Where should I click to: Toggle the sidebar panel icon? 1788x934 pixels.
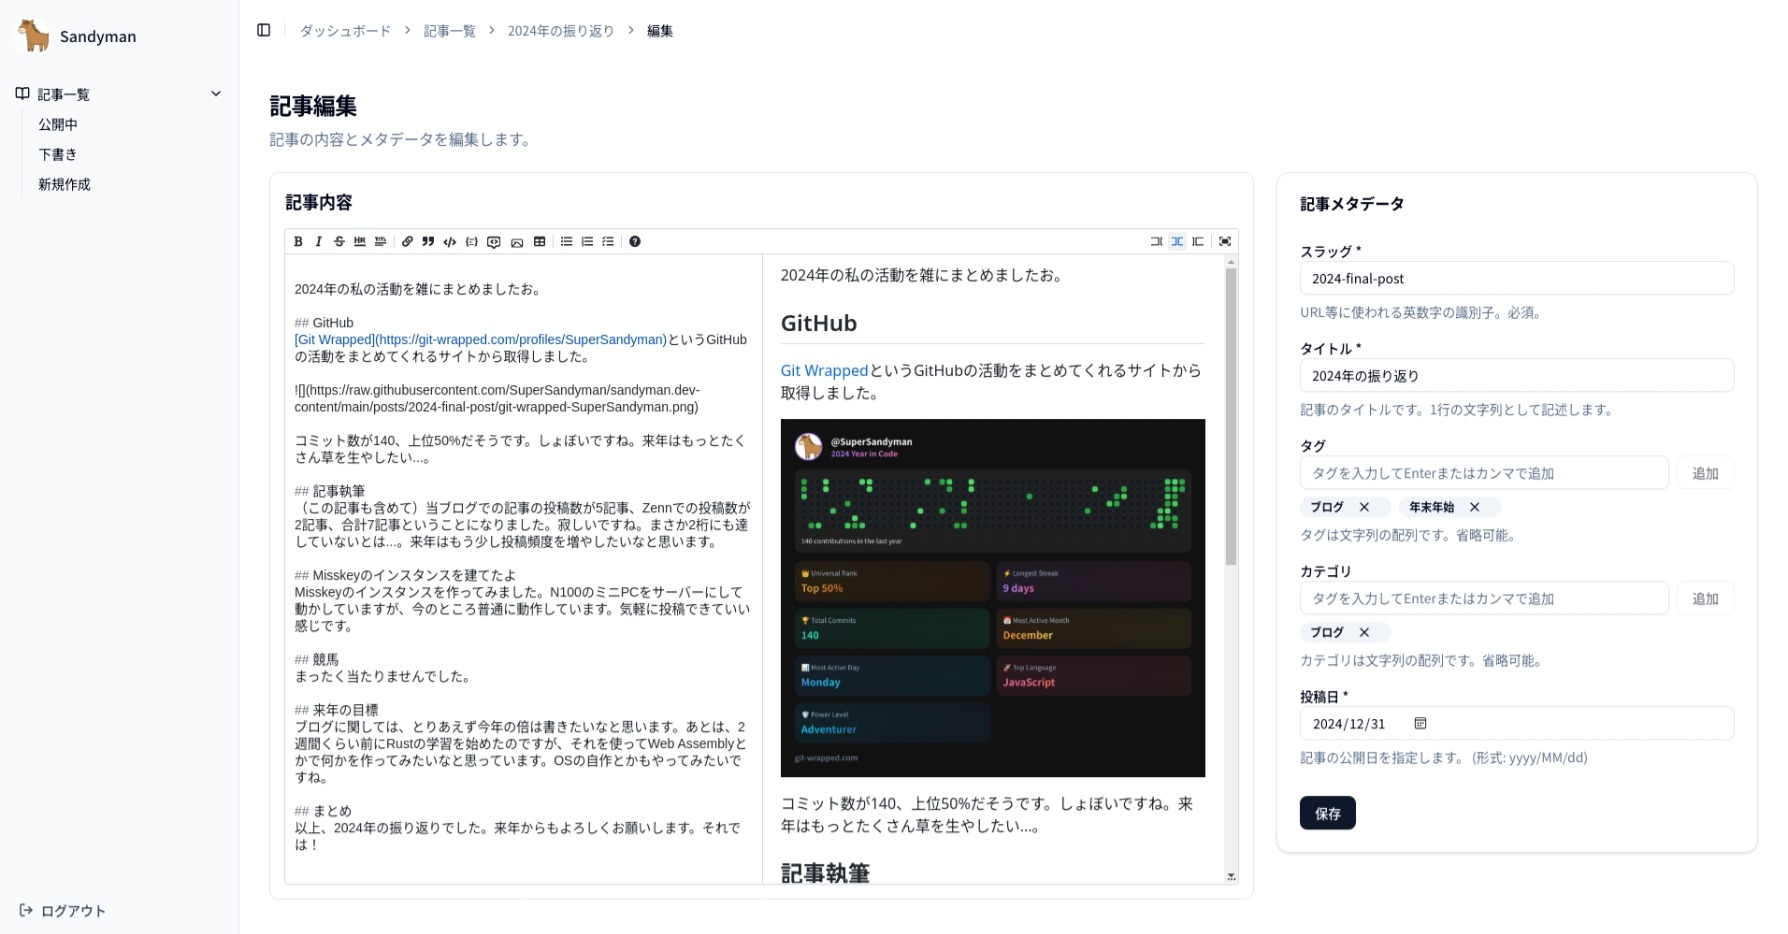click(264, 30)
